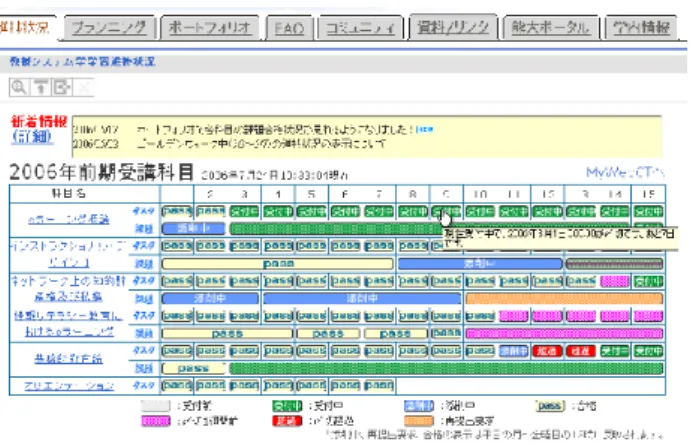Click the red 超過 swatch in legend

pos(287,420)
